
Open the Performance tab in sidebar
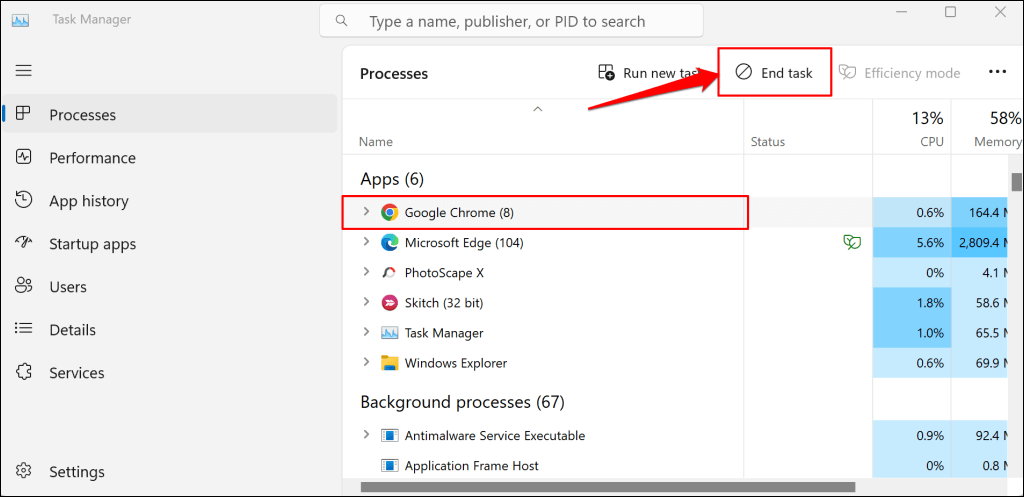[x=92, y=158]
